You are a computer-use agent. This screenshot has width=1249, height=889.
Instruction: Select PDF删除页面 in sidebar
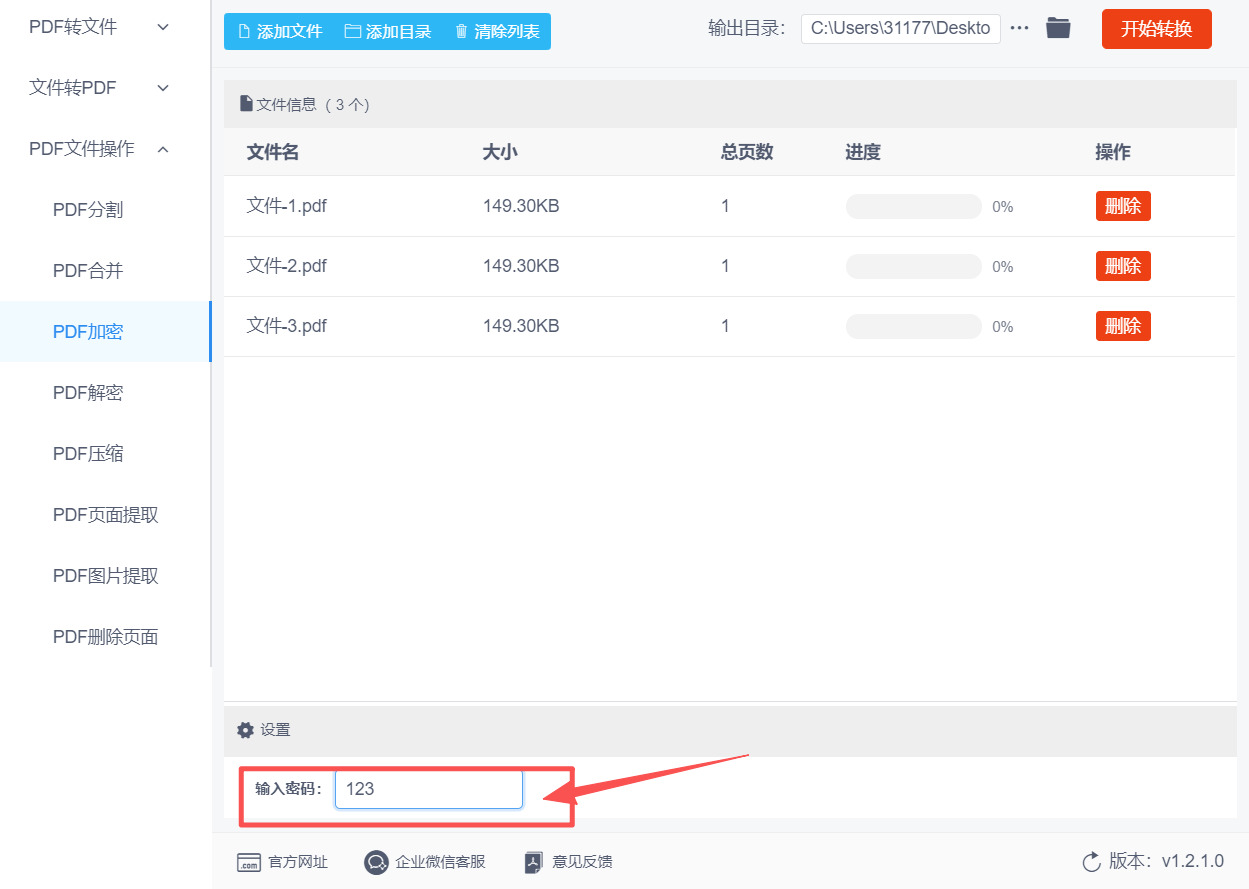106,637
